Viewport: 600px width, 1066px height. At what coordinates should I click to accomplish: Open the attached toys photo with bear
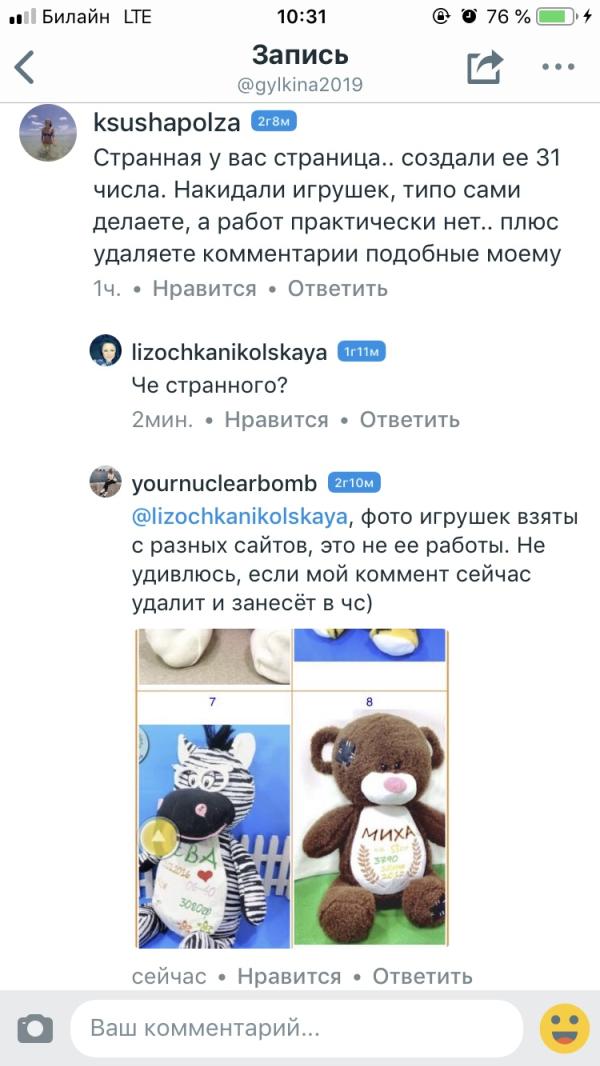point(292,789)
